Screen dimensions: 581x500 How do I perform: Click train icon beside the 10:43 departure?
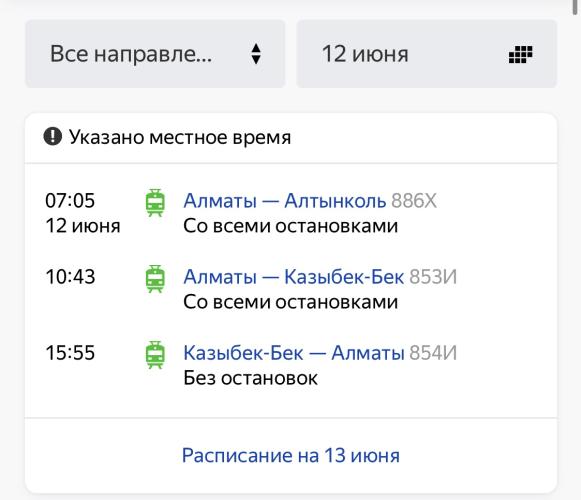(155, 279)
